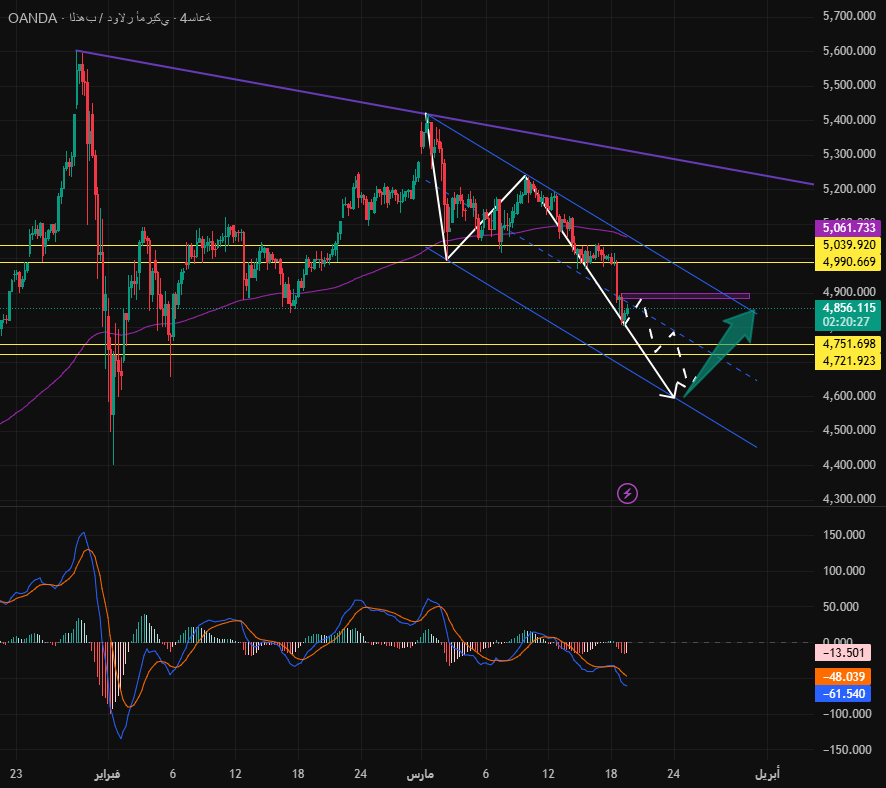Click the 5,700.000 price scale label
The image size is (886, 788).
coord(848,16)
